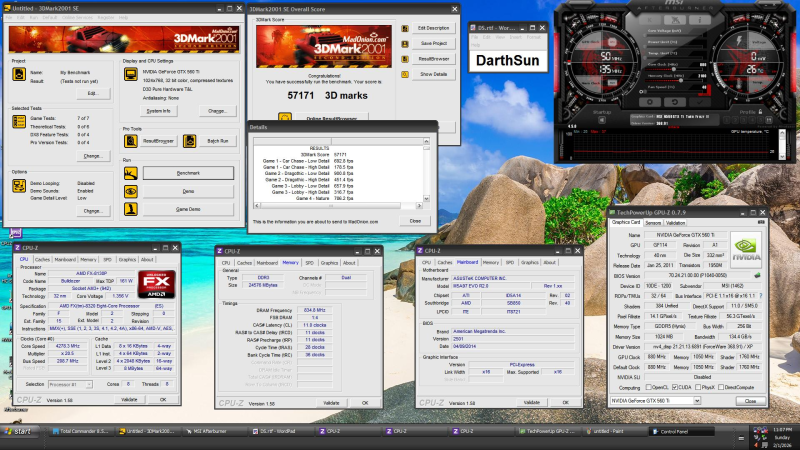Viewport: 800px width, 450px height.
Task: Click the DarthSun text in WordPad
Action: tap(508, 61)
